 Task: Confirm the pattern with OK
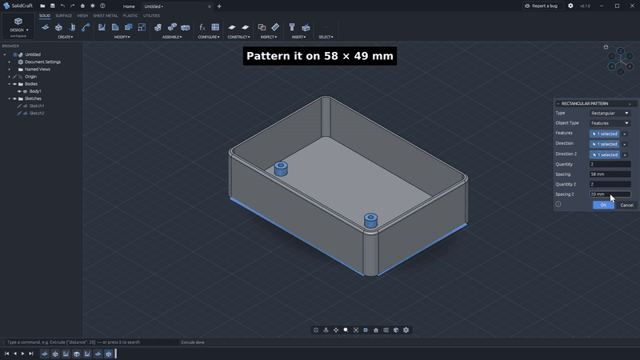point(603,205)
